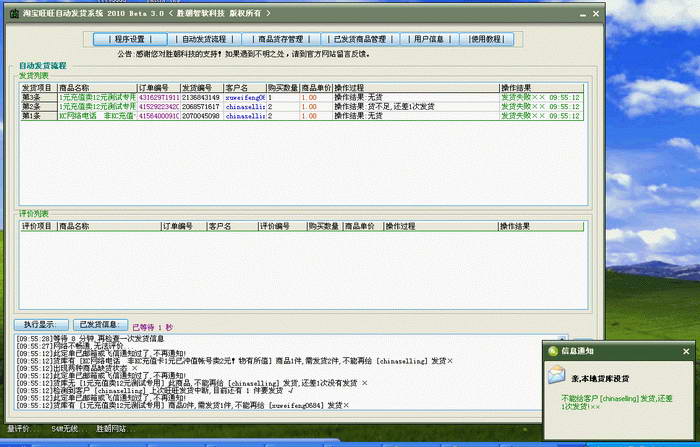Click 发货失败 result in the 第2条 row

tap(540, 106)
